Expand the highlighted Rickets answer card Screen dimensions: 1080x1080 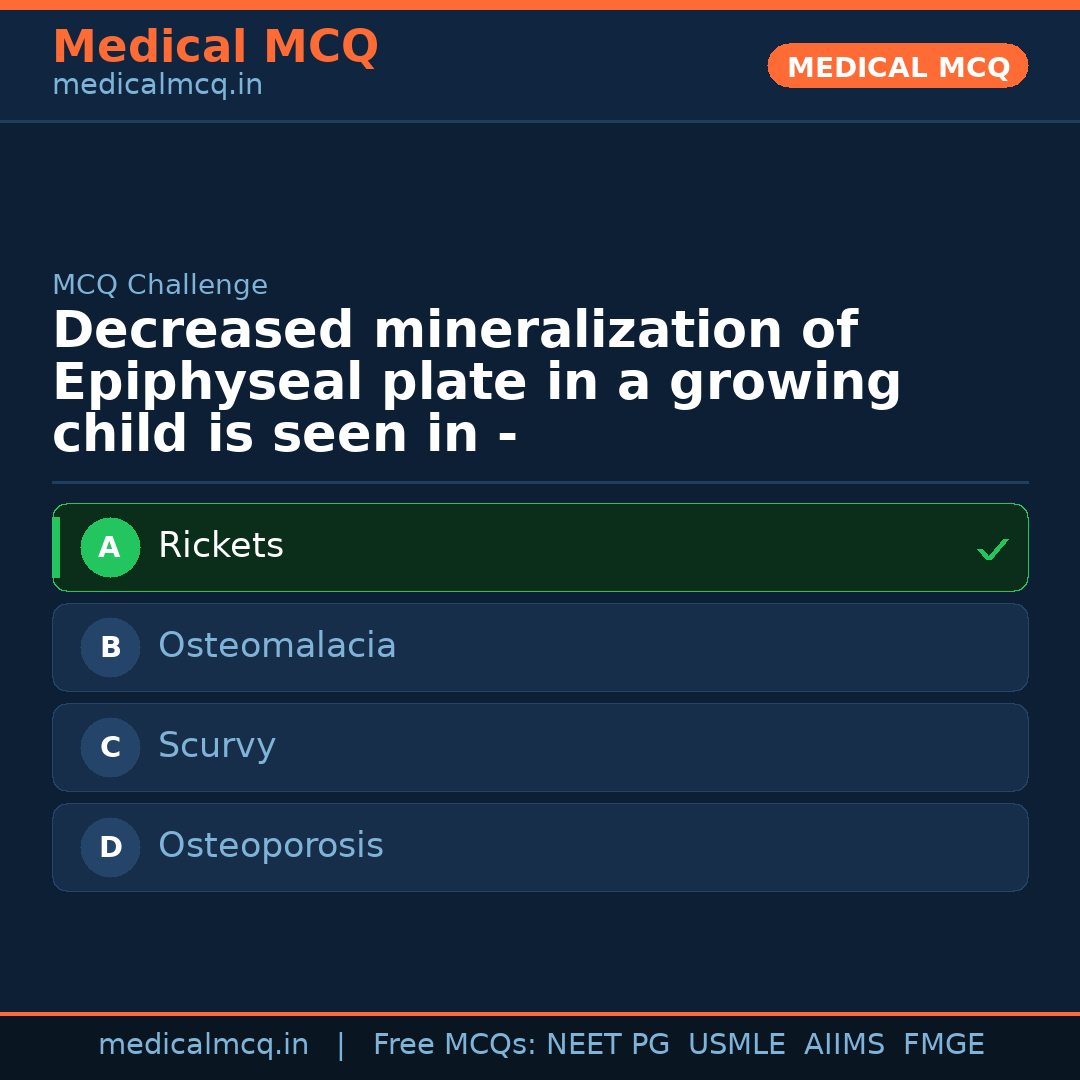[x=540, y=547]
